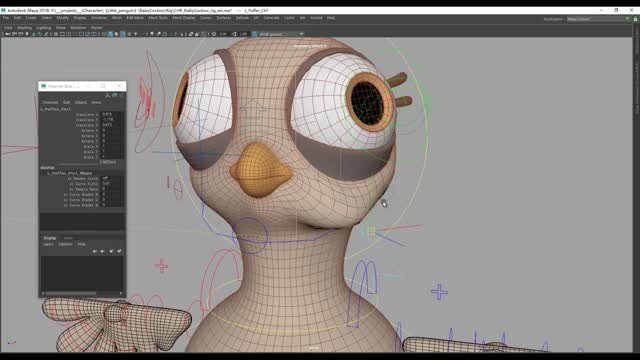Open the Layers menu in Layer Editor
Screen dimensions: 640x360
pyautogui.click(x=48, y=244)
